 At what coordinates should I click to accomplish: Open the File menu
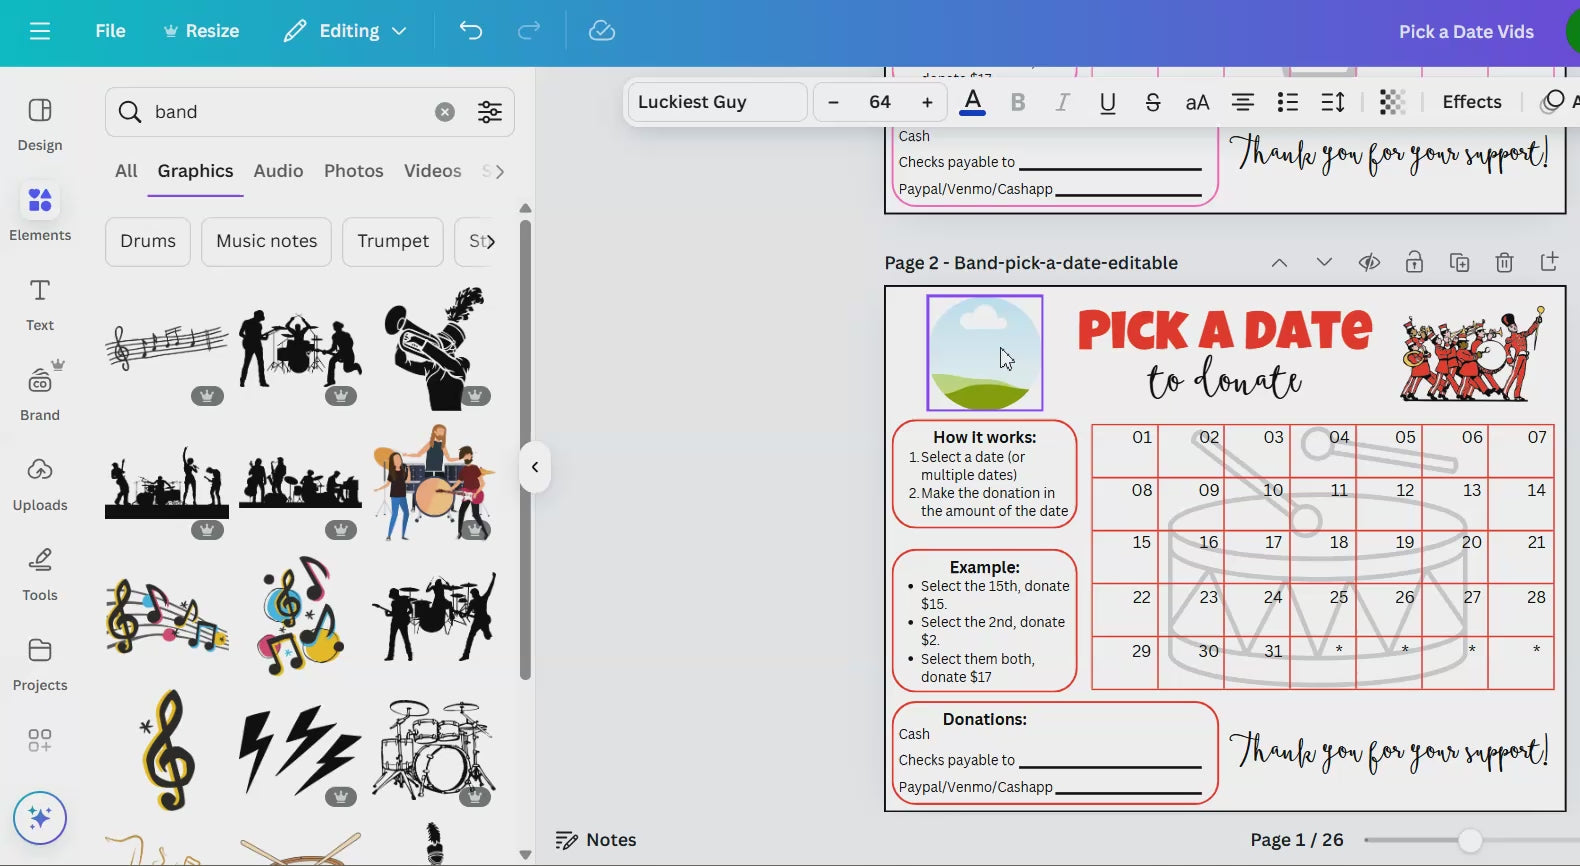(x=110, y=31)
